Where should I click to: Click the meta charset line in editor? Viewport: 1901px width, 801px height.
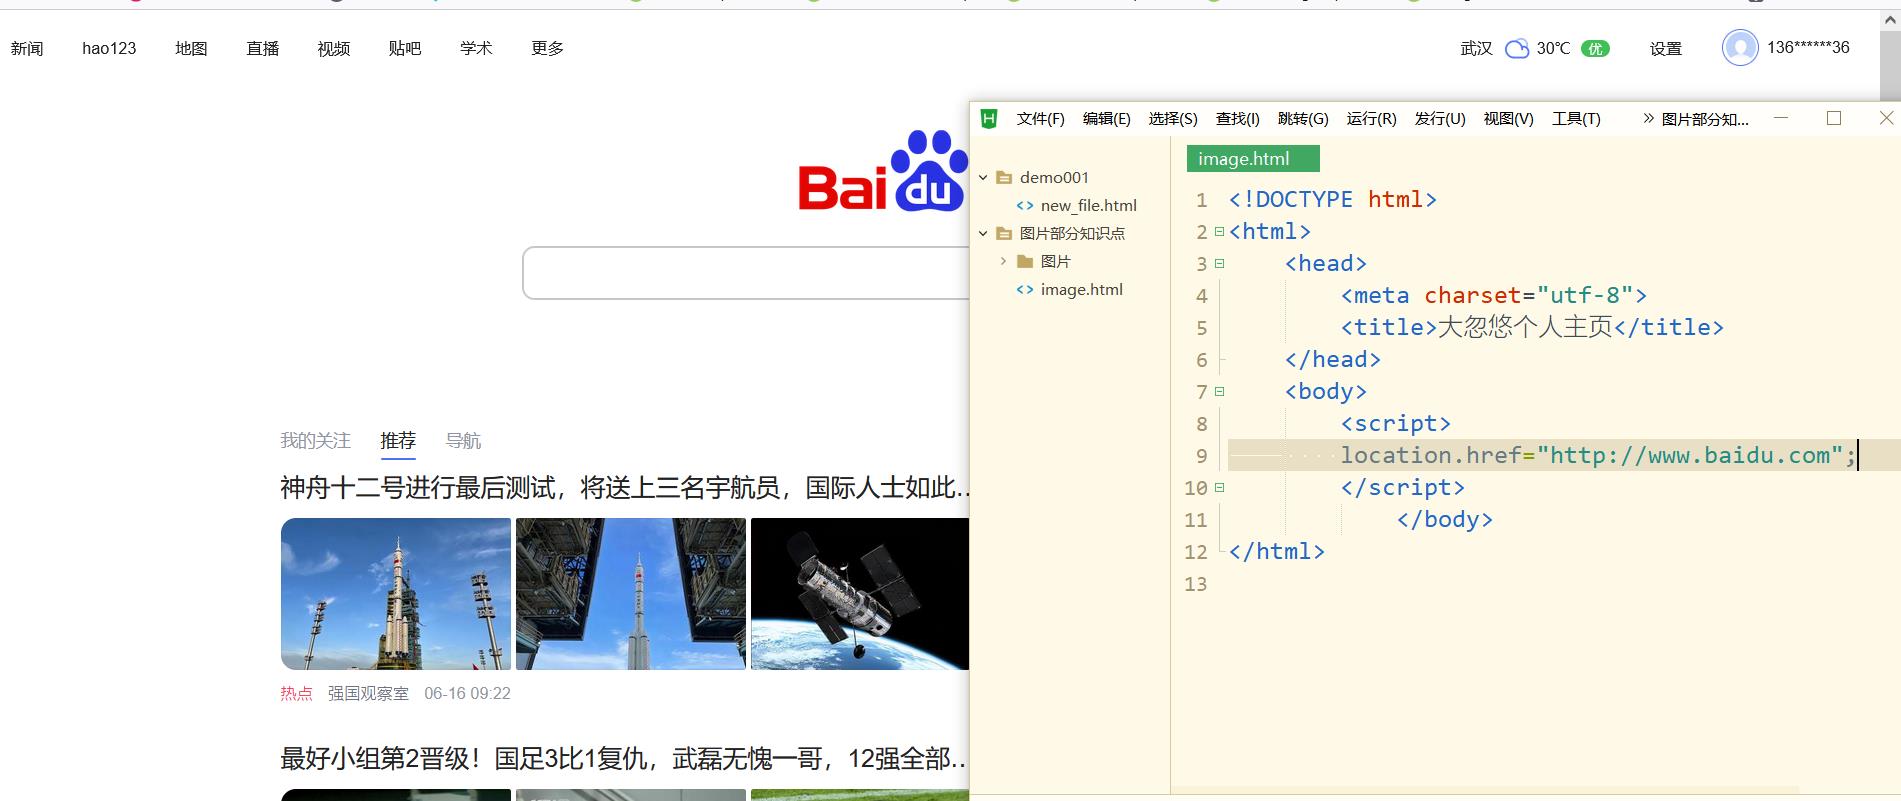pos(1493,296)
